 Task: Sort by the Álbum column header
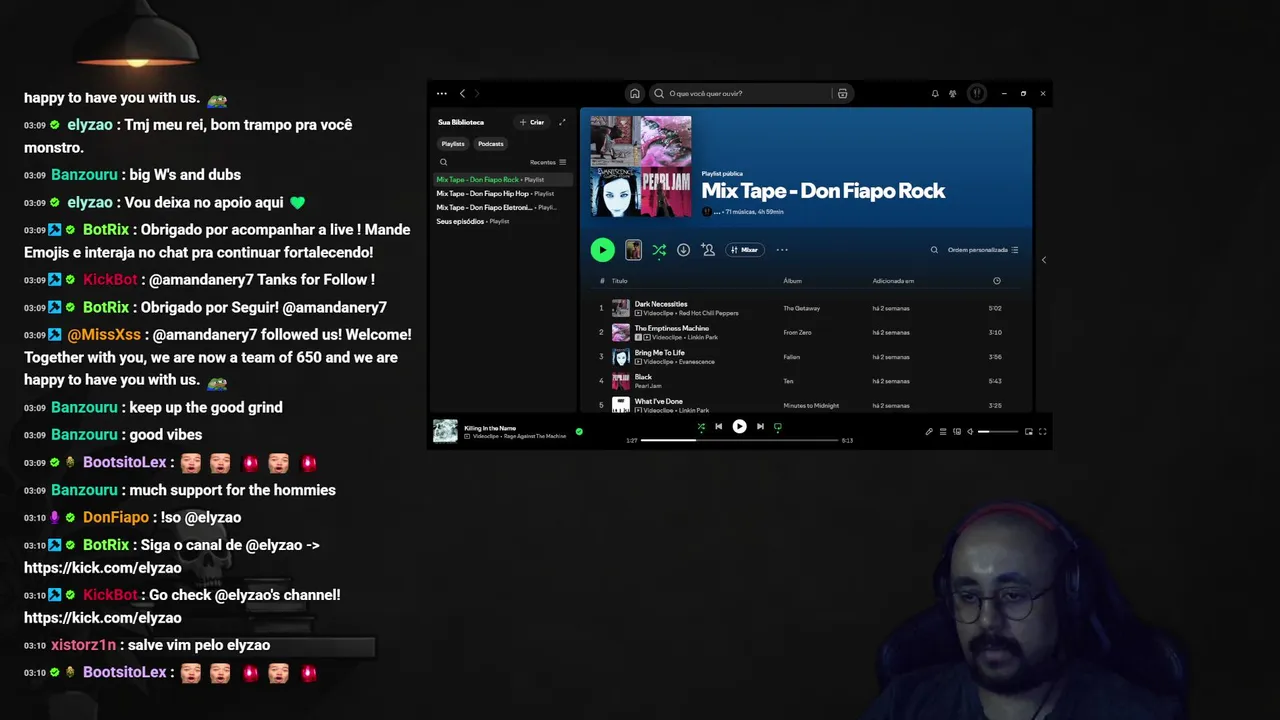pos(792,281)
